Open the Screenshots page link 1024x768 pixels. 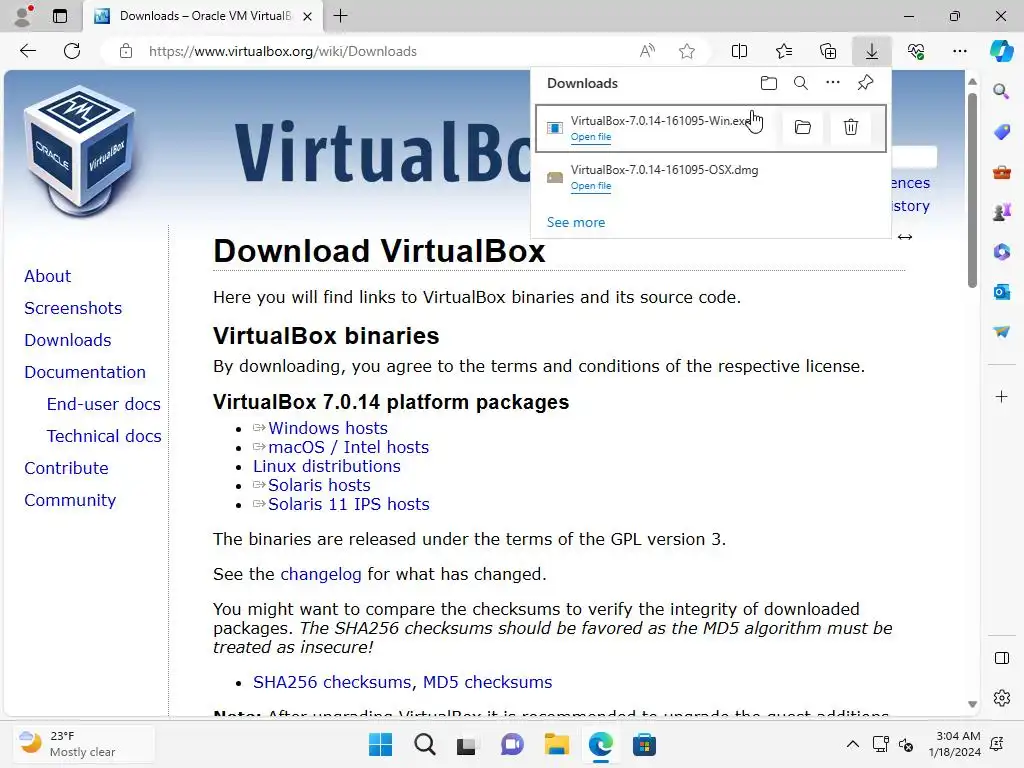[x=73, y=308]
